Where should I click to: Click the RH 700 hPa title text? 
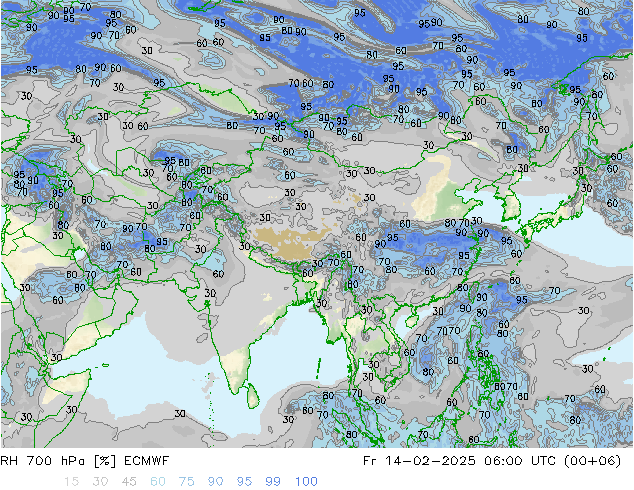(43, 461)
